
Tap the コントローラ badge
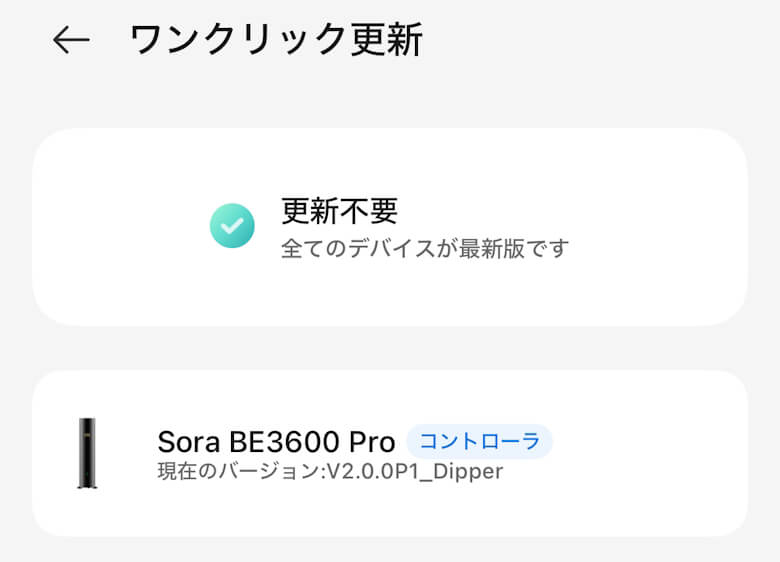(x=479, y=441)
